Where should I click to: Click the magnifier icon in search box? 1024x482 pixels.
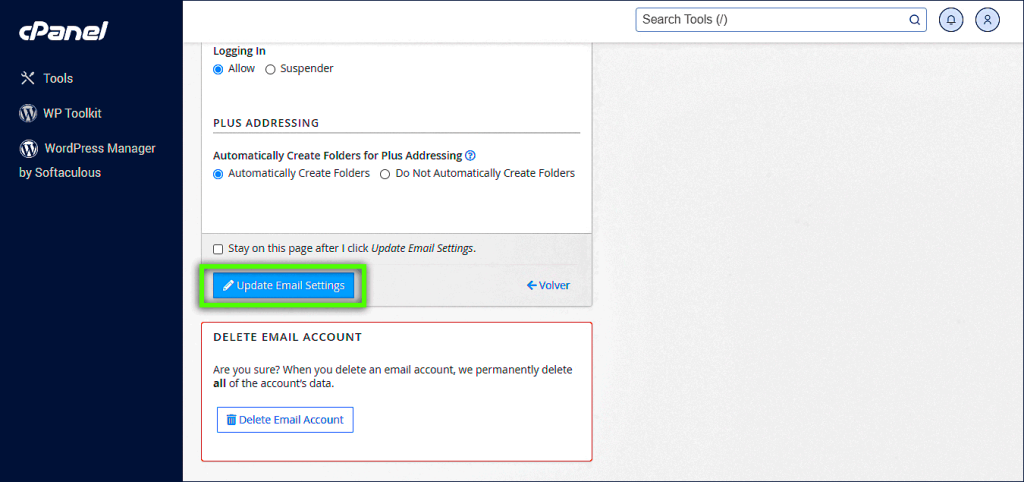[x=914, y=19]
